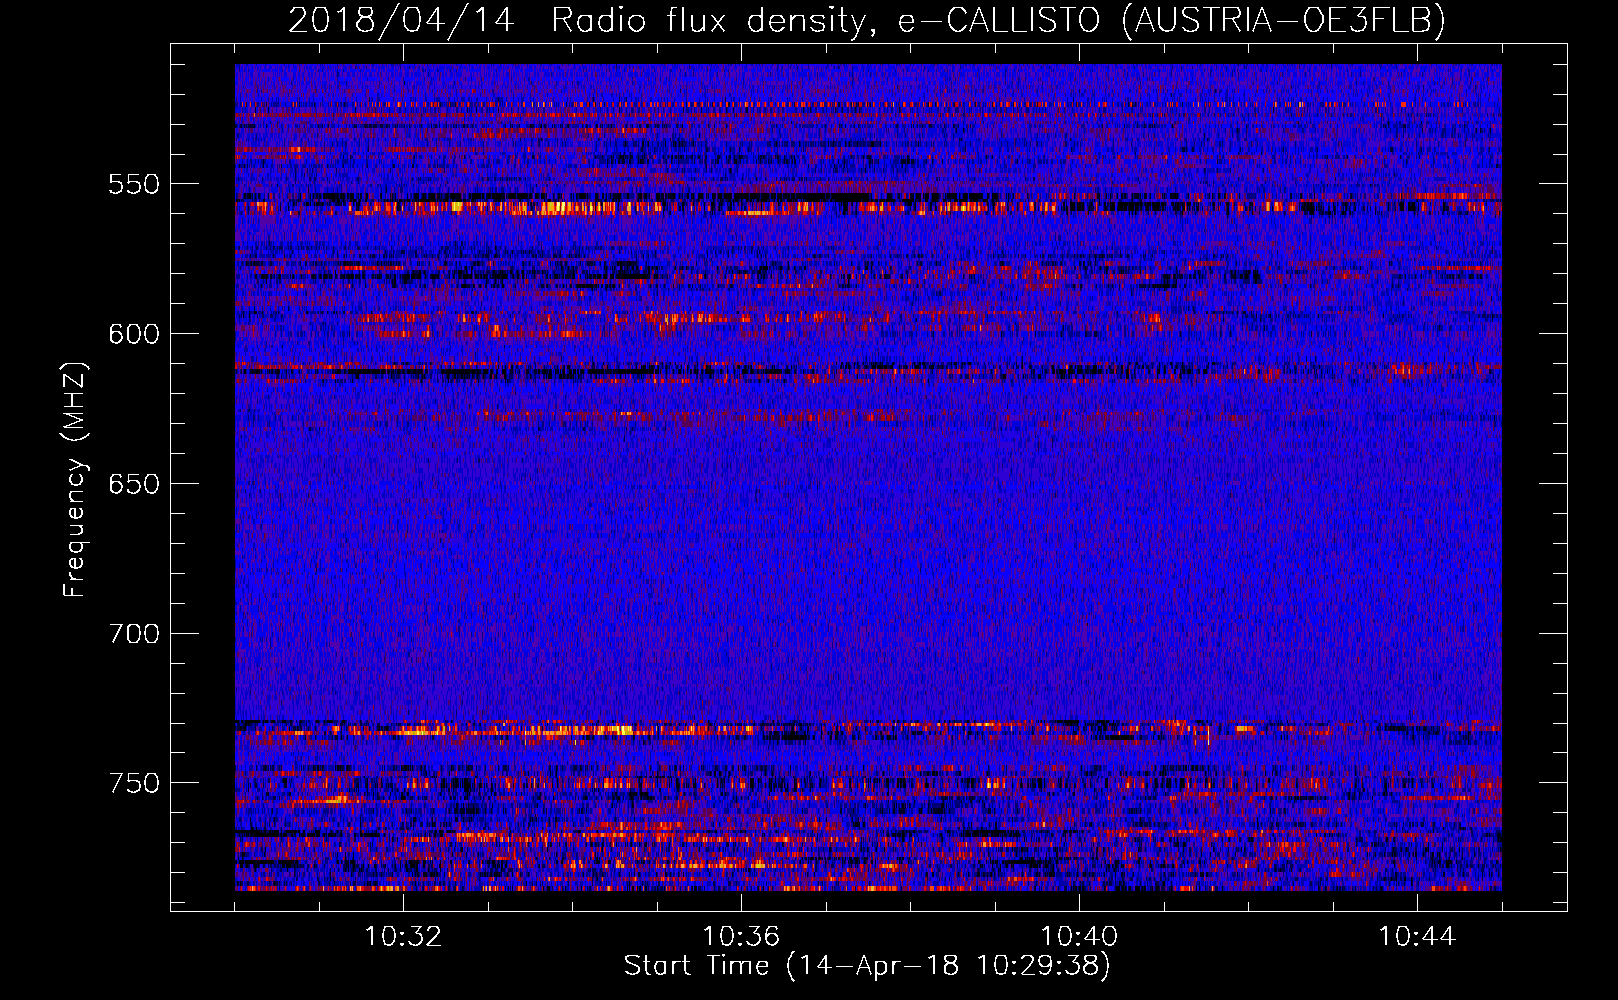Select the "Frequency (MHZ)" axis label

pos(75,479)
